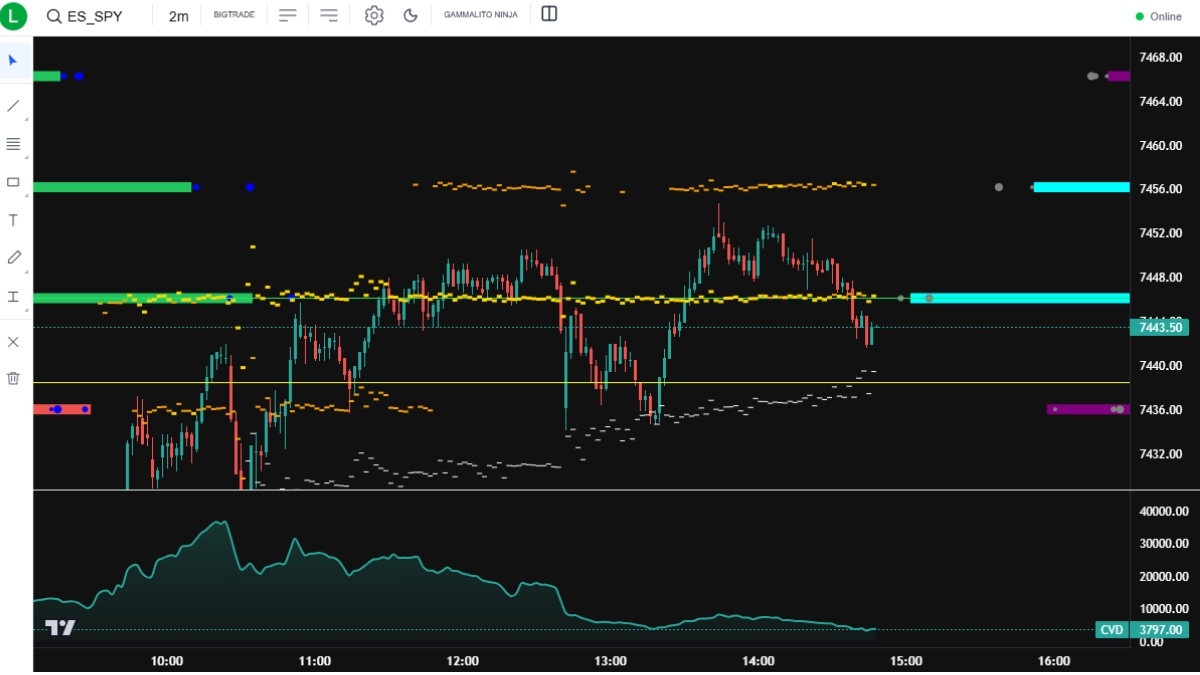Toggle dark mode moon icon
Image resolution: width=1200 pixels, height=675 pixels.
(410, 15)
